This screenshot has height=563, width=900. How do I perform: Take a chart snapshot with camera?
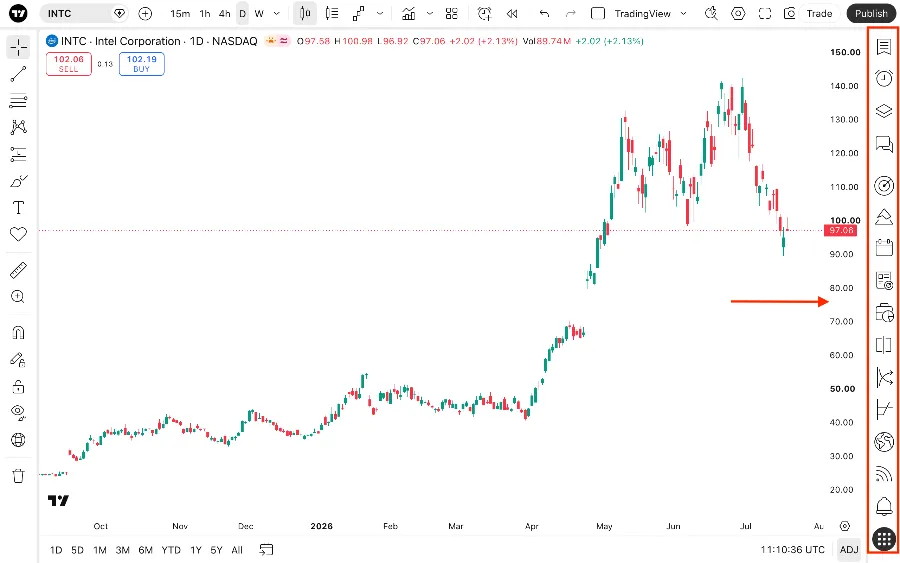click(790, 13)
